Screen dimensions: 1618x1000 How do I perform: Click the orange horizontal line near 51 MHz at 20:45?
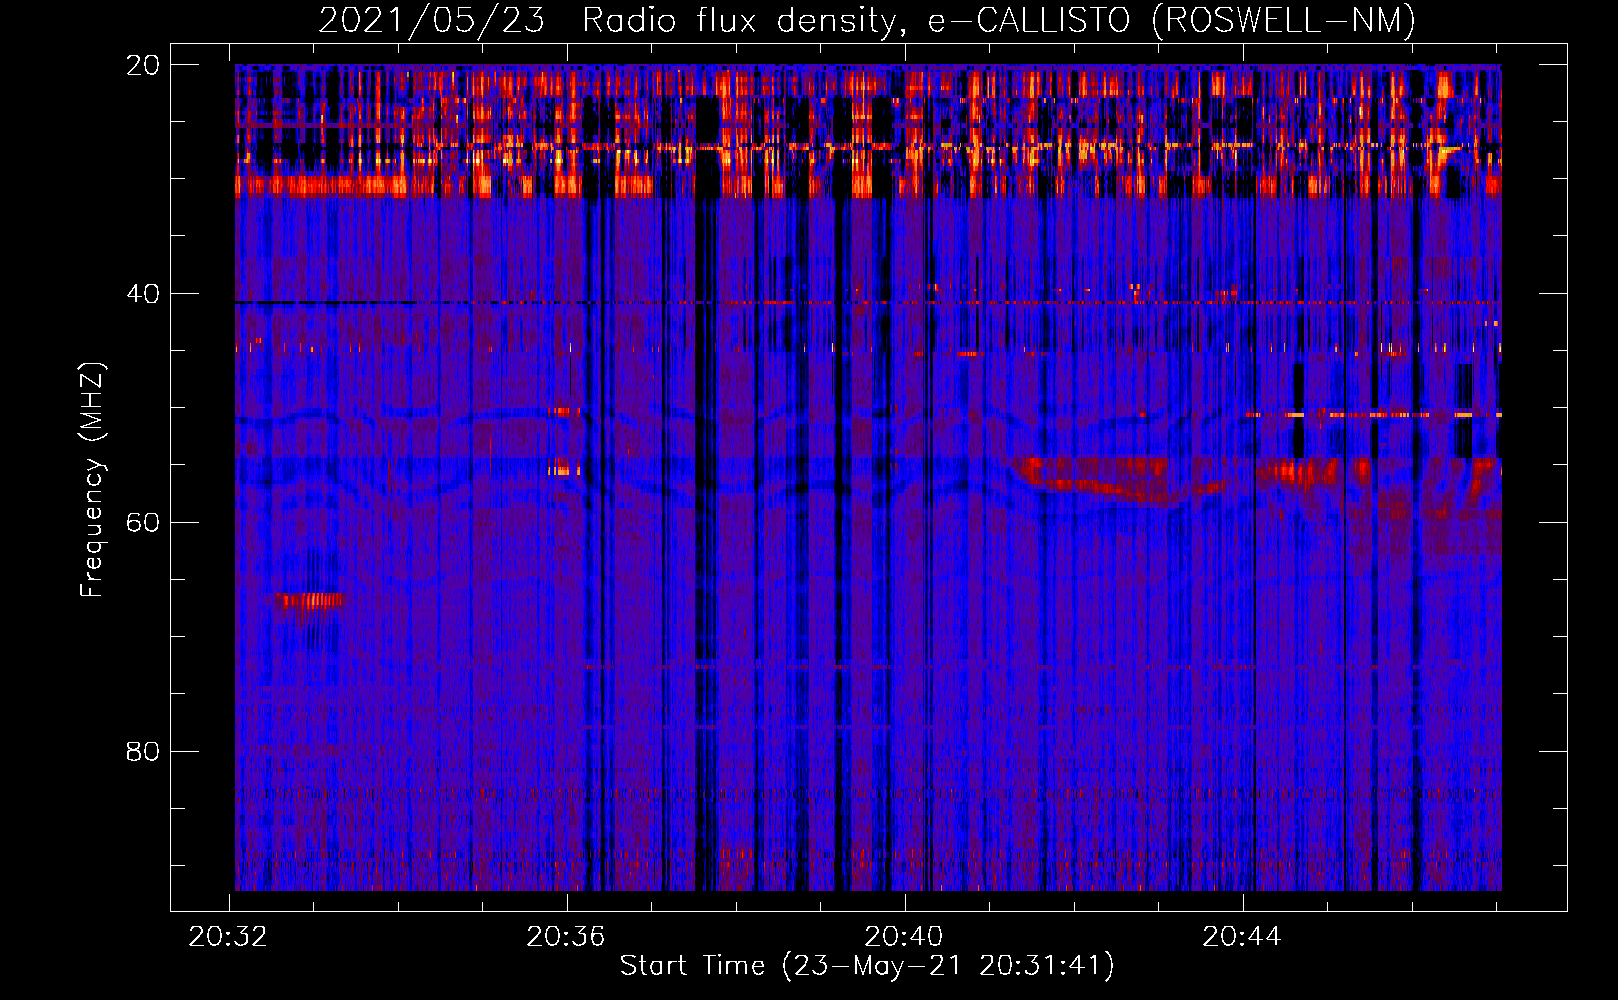pyautogui.click(x=1372, y=414)
